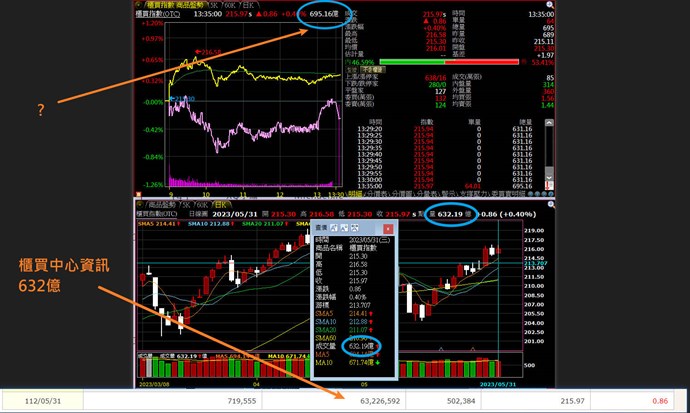
Task: Click the 13:29:20 row in the tick list
Action: [x=444, y=129]
